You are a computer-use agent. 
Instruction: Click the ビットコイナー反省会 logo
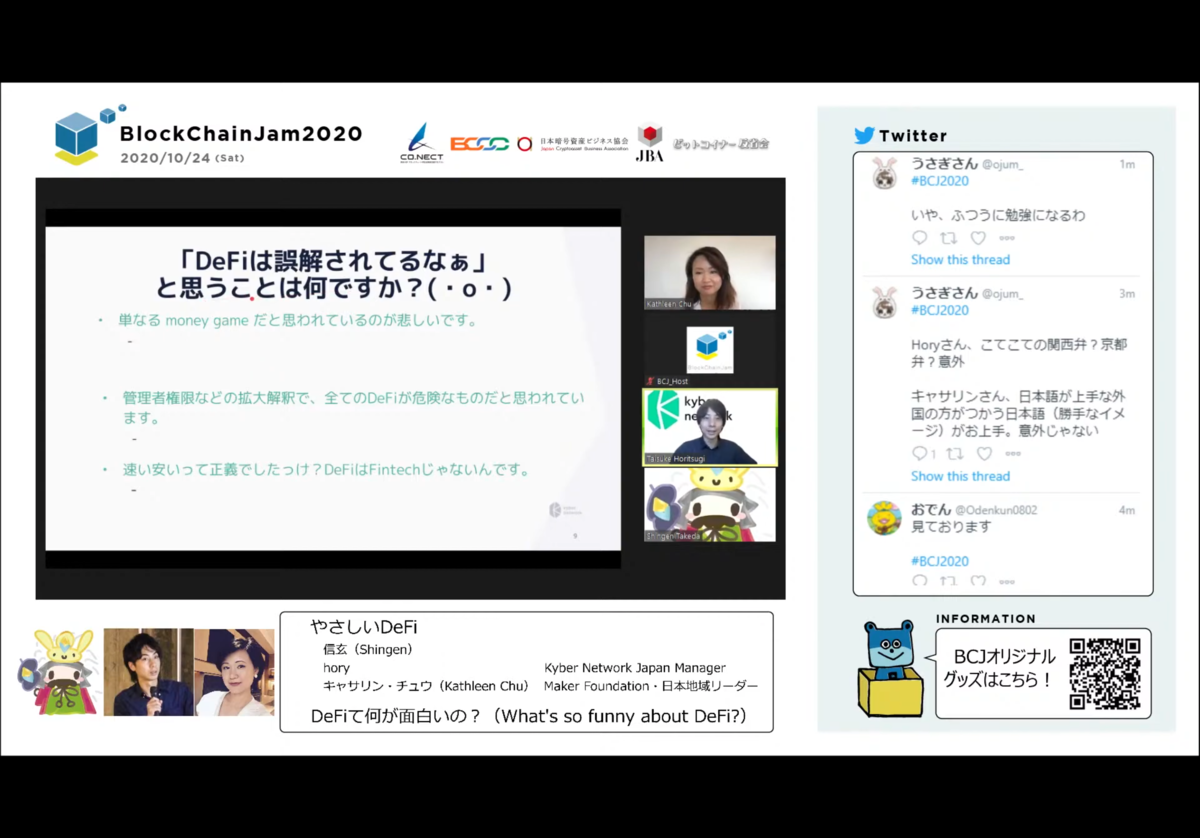click(720, 144)
